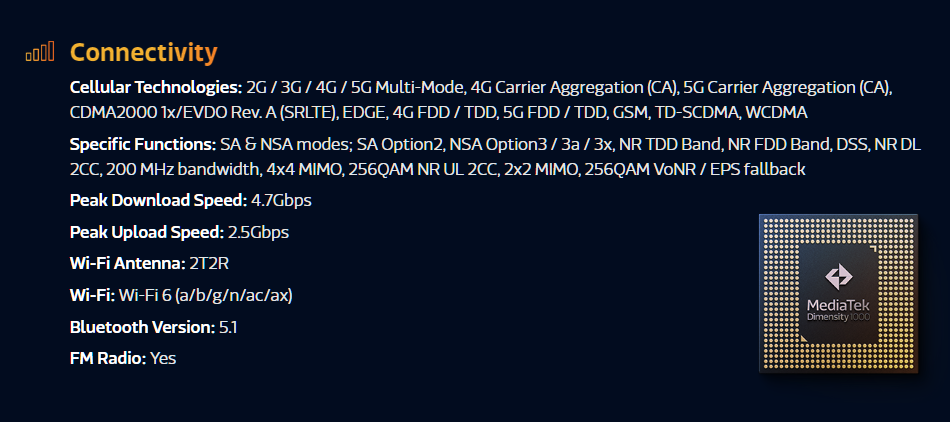Click the Specific Functions label
The height and width of the screenshot is (422, 950).
(142, 144)
